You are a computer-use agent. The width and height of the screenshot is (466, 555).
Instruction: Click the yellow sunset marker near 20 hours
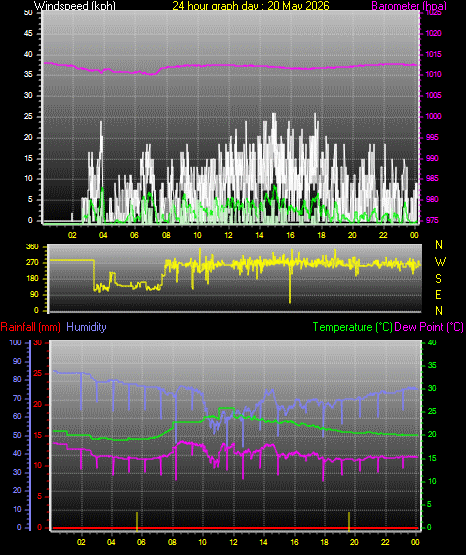tap(349, 521)
